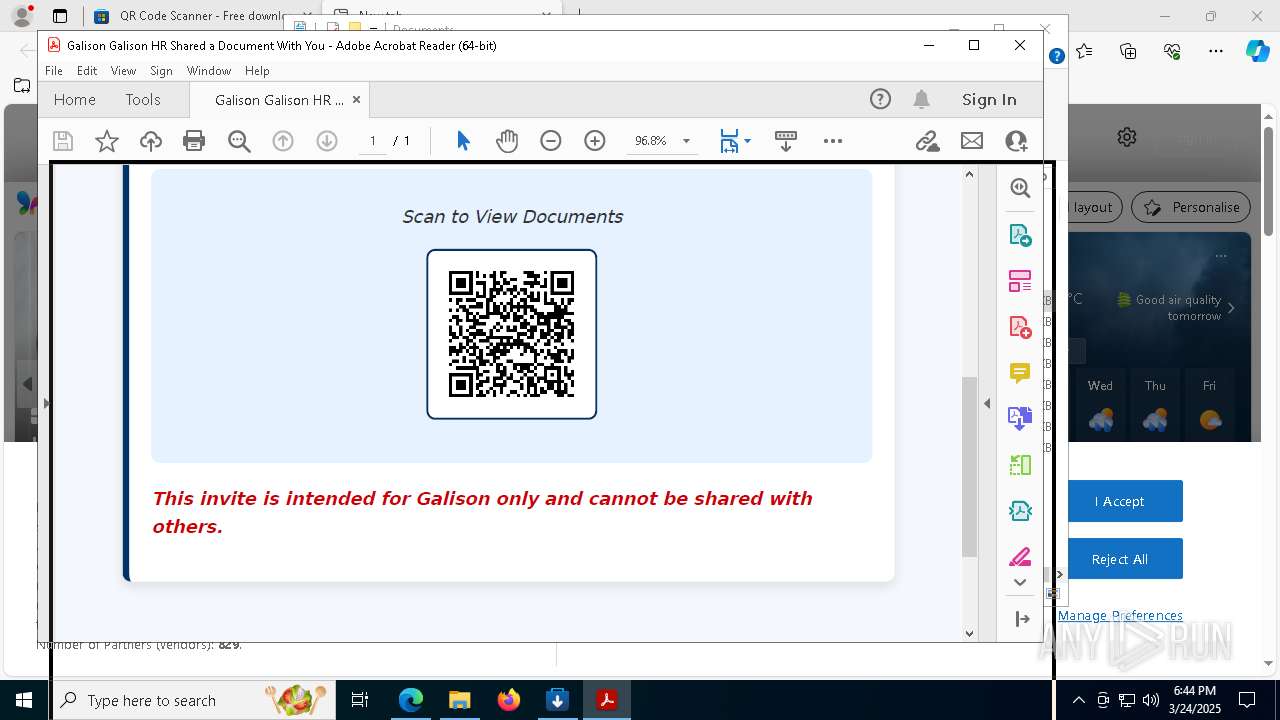Open search tool in right pane
This screenshot has width=1280, height=720.
[x=1020, y=188]
